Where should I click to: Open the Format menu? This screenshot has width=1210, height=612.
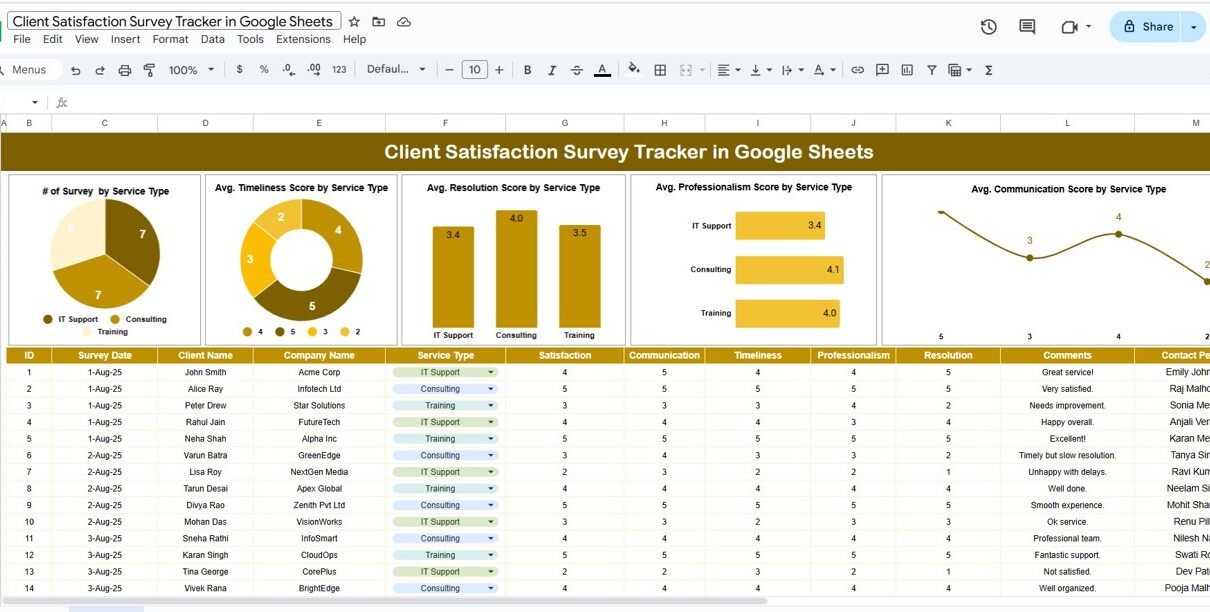(x=170, y=39)
